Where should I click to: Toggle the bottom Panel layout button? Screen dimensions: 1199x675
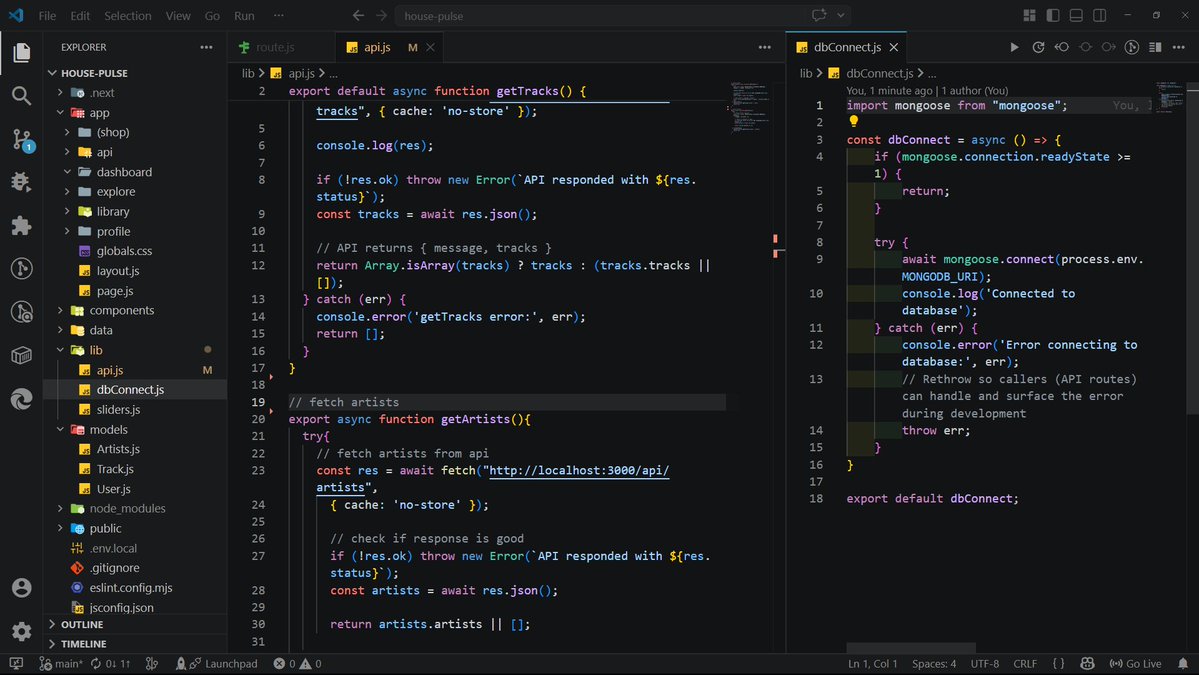click(x=1076, y=16)
